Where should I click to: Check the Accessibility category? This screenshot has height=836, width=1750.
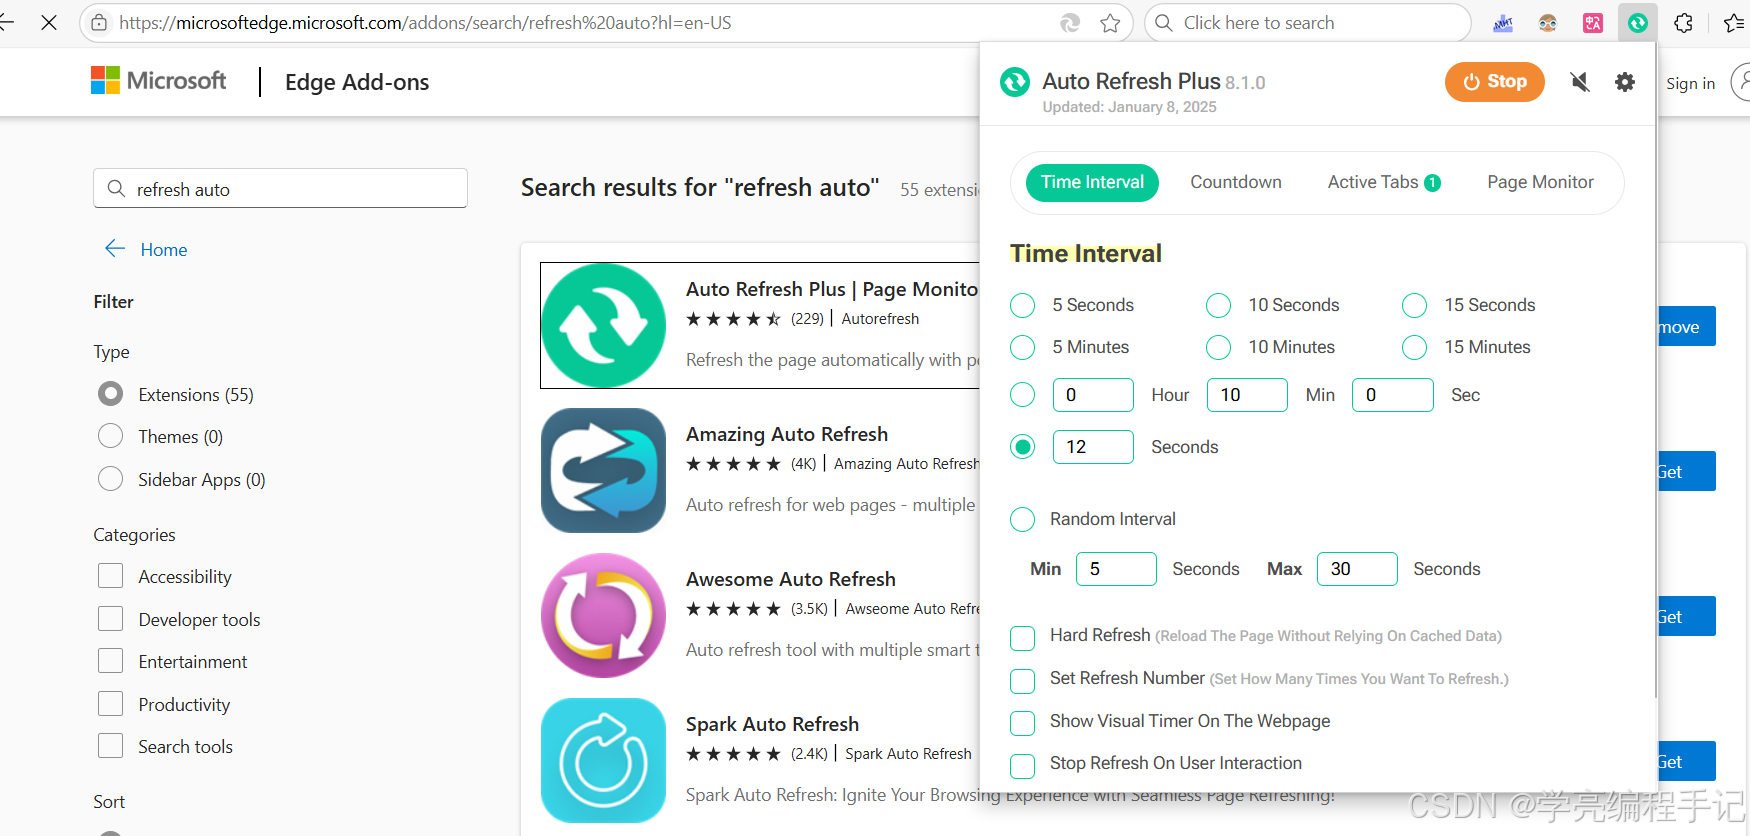pos(111,576)
